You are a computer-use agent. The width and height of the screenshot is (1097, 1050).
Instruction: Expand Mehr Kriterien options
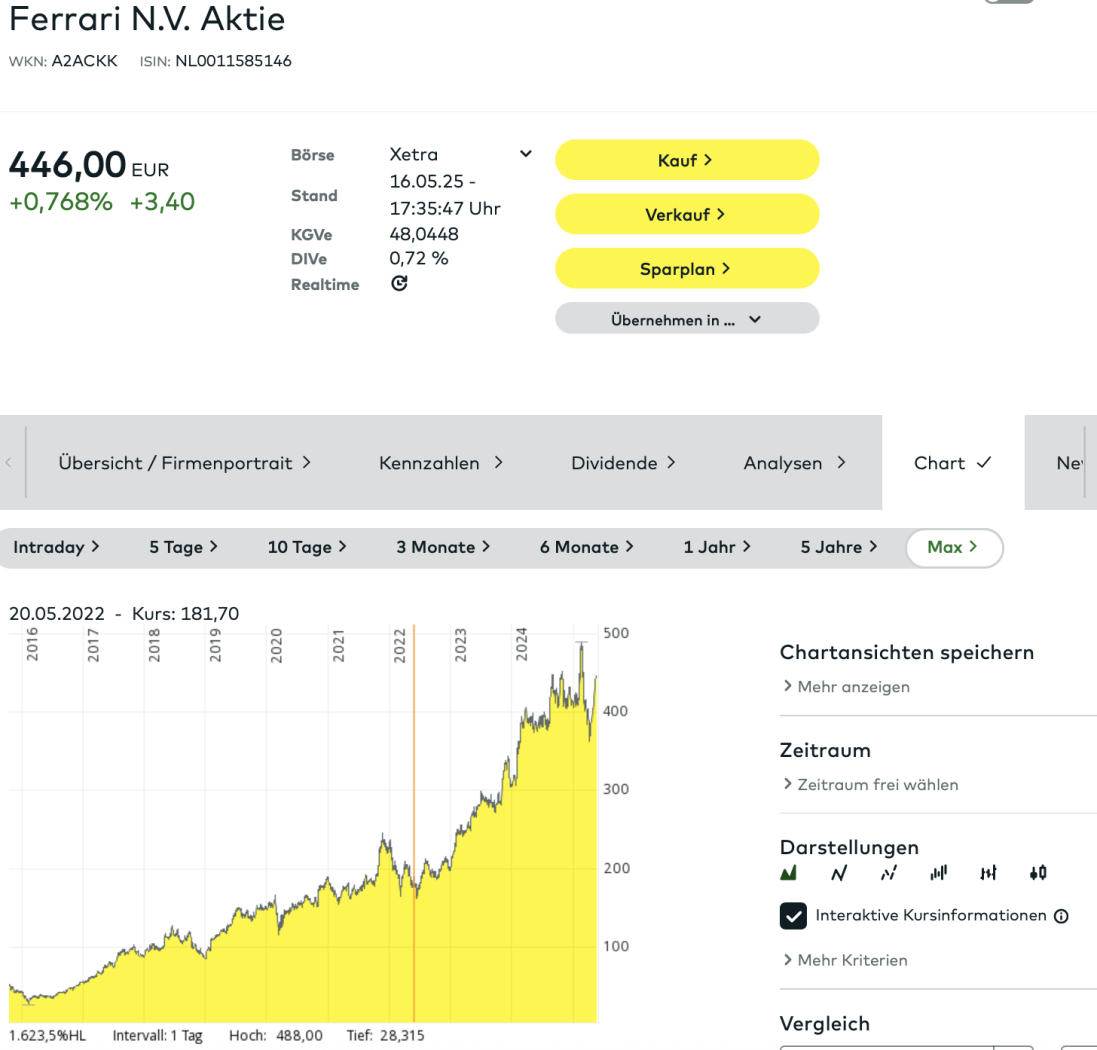(846, 960)
